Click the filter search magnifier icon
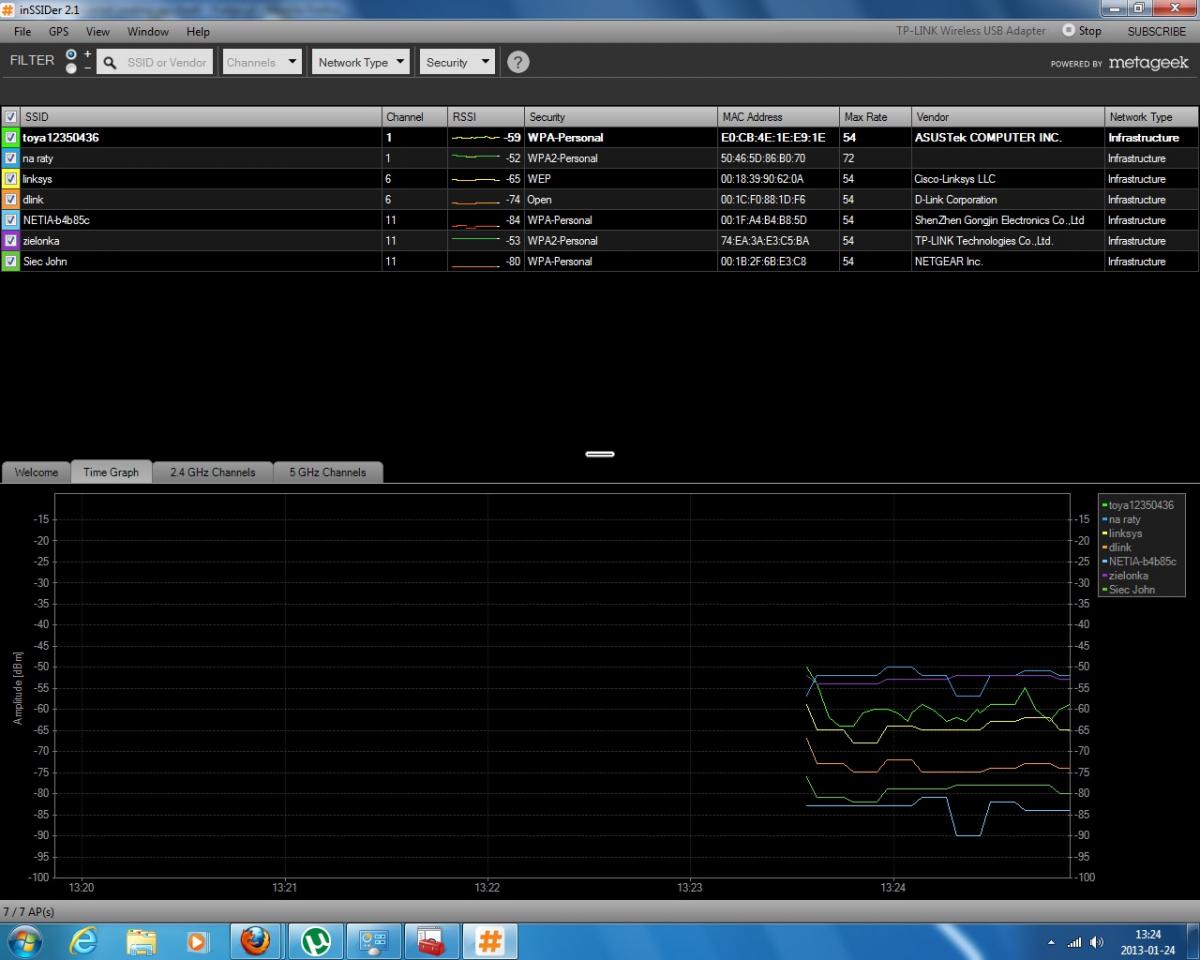 click(110, 62)
